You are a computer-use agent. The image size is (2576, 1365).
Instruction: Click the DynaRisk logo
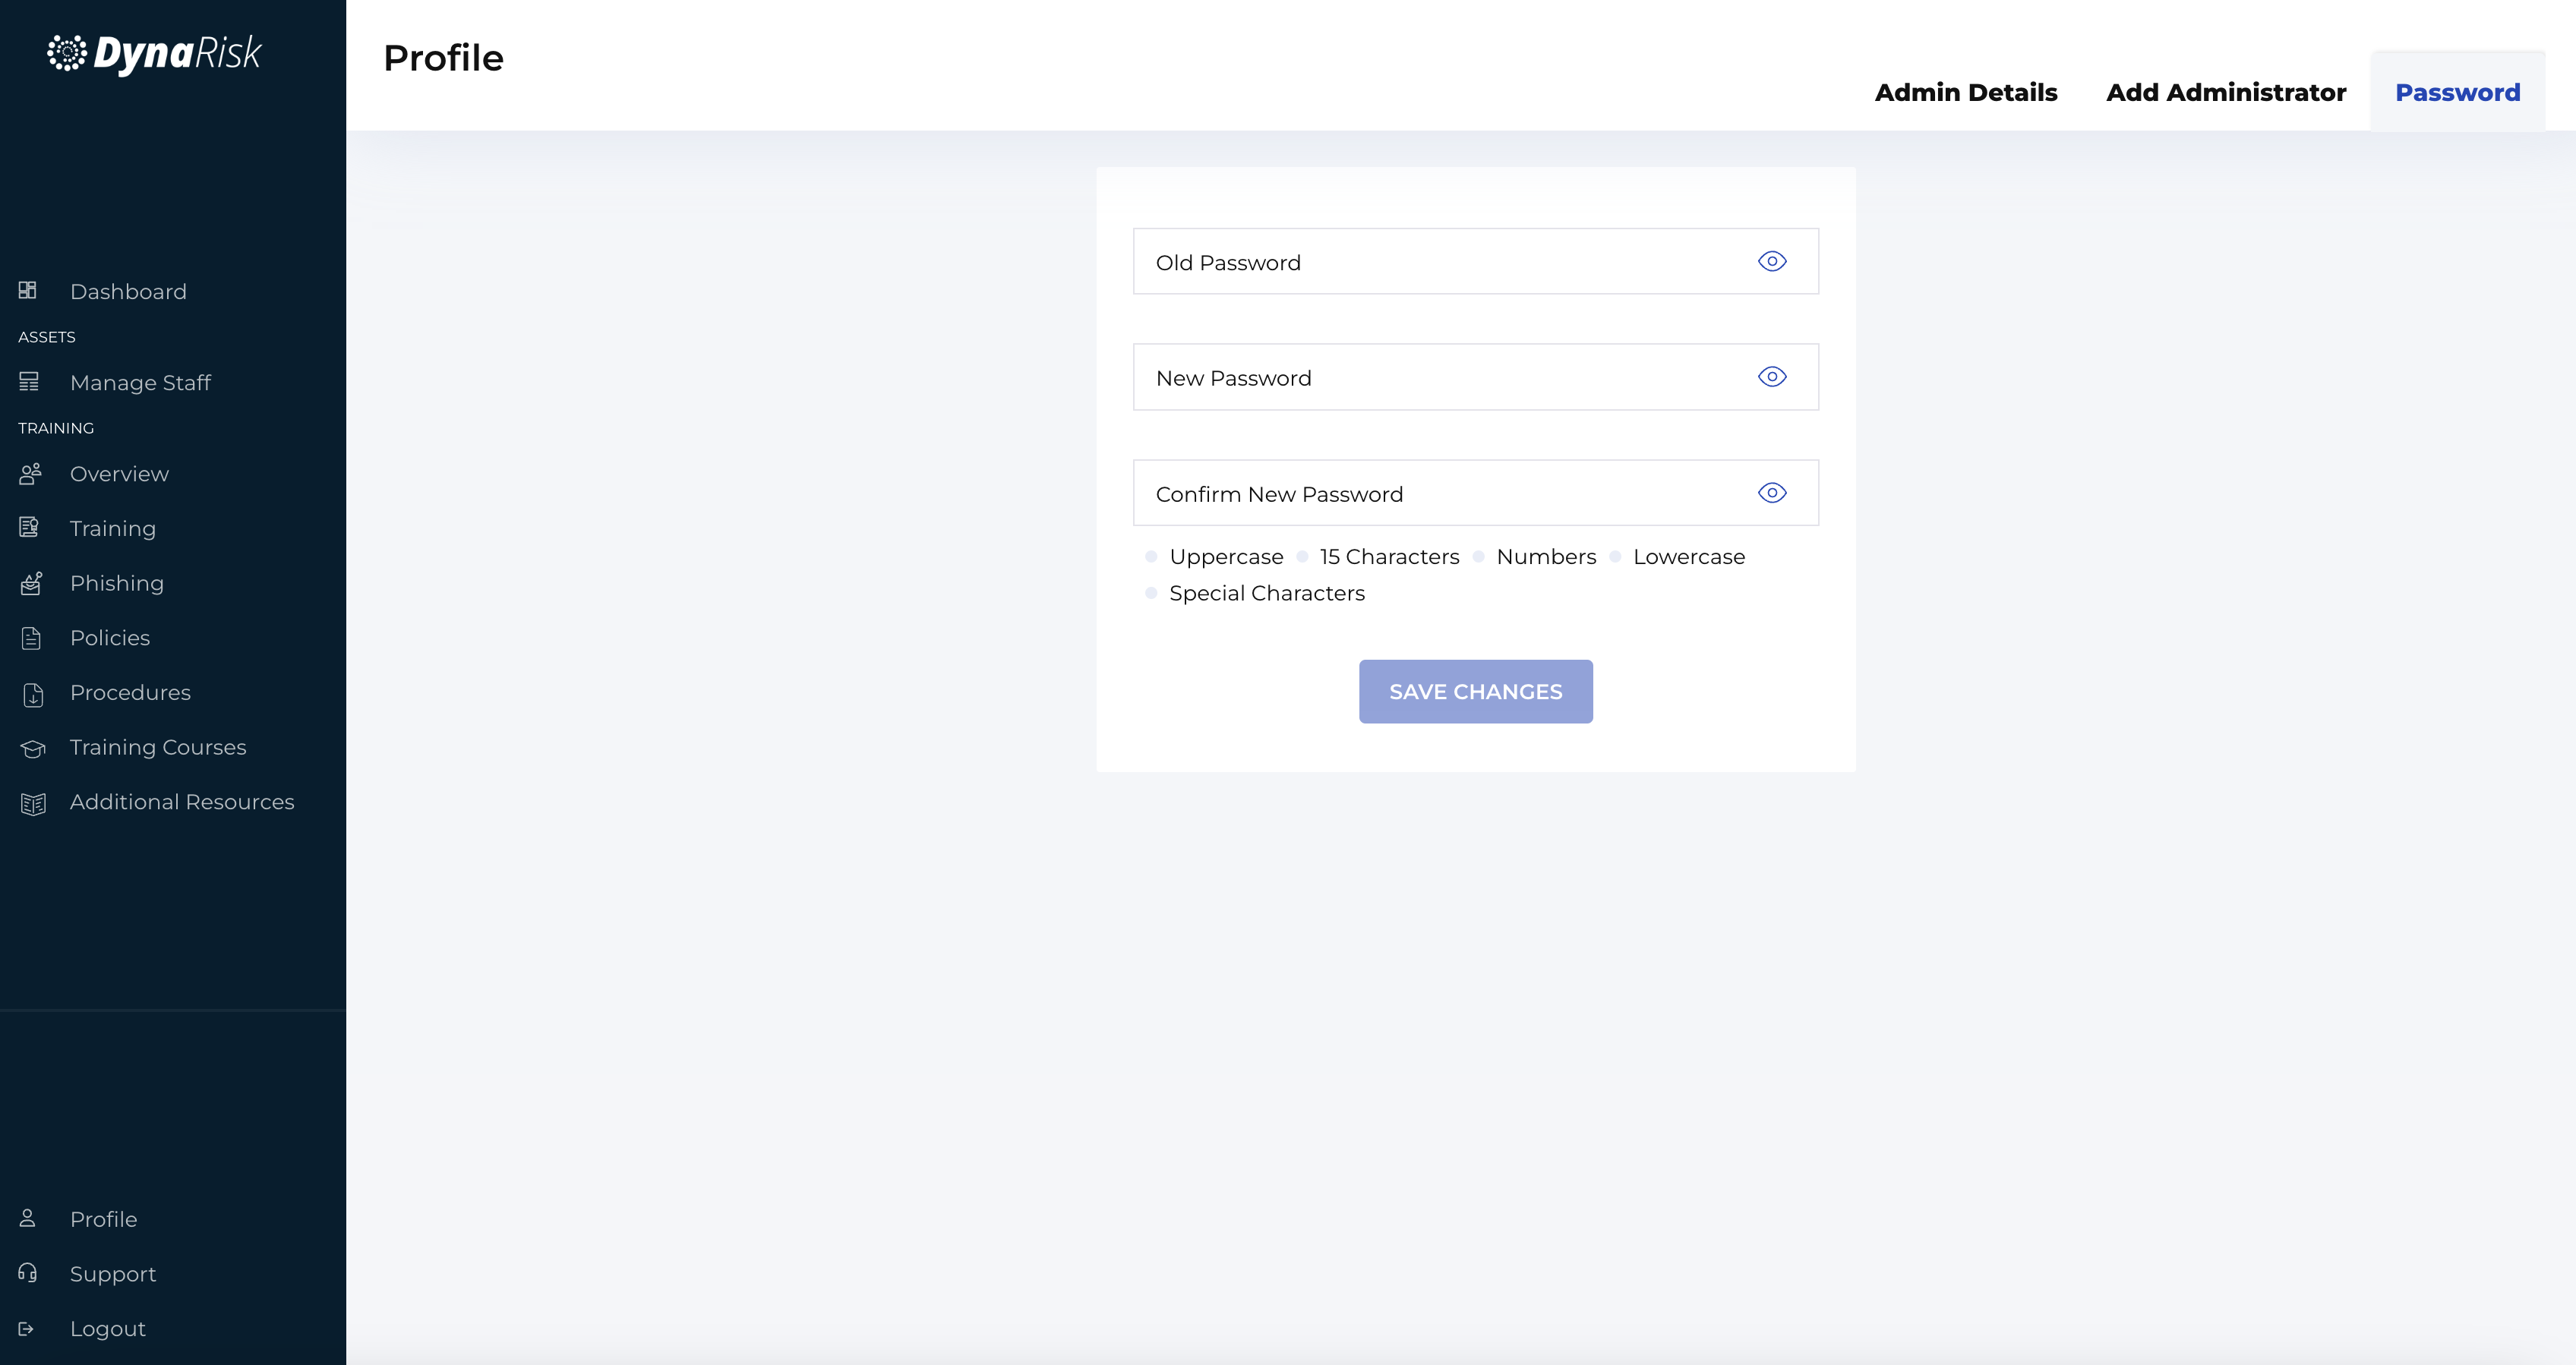pyautogui.click(x=155, y=53)
